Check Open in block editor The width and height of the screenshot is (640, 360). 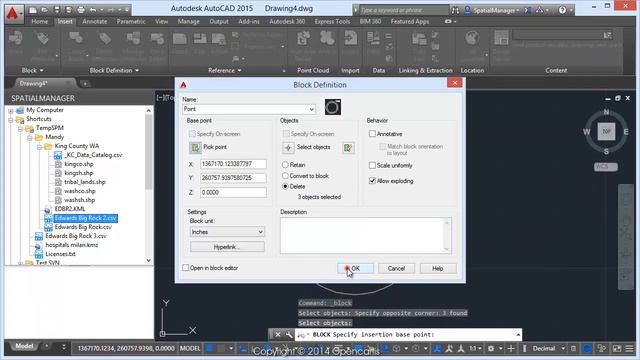point(186,268)
